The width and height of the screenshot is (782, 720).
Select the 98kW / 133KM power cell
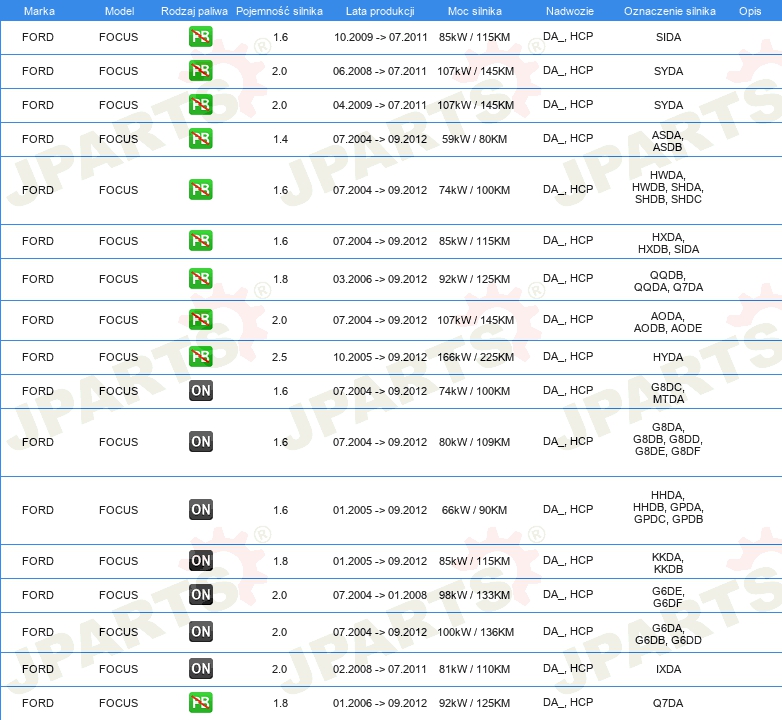(474, 595)
